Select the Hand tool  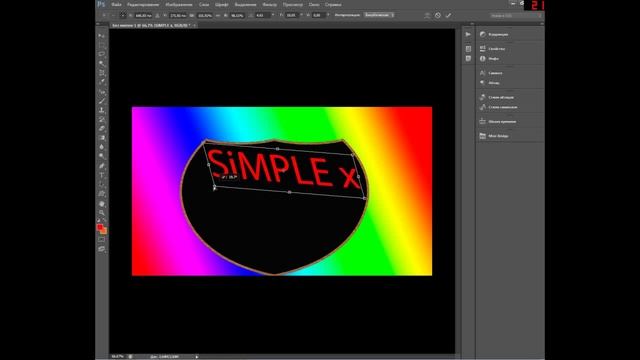[101, 204]
